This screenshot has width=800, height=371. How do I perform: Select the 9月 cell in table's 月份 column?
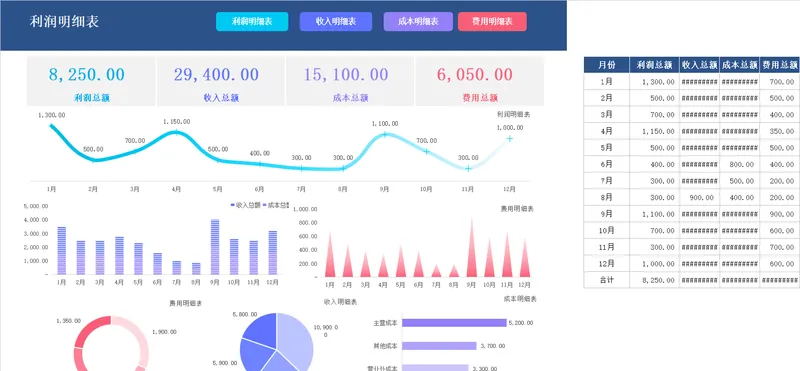606,214
